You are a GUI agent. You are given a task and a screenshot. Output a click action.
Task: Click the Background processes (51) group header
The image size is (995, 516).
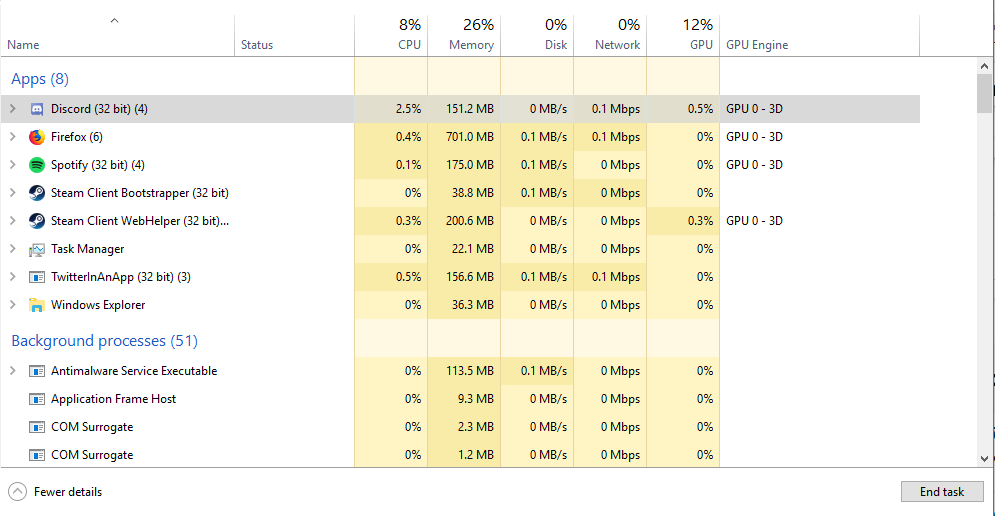coord(104,341)
